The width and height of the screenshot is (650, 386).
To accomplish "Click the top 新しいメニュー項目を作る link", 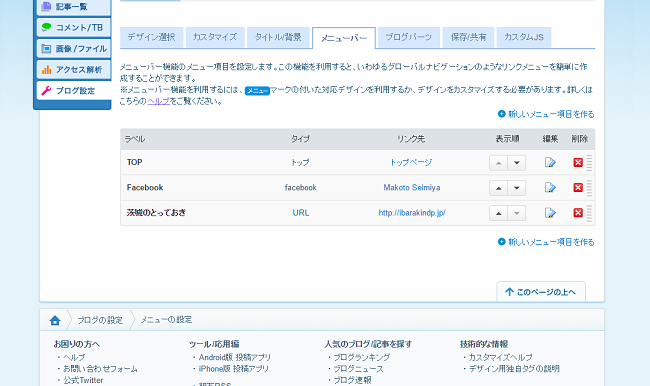I will [x=546, y=114].
